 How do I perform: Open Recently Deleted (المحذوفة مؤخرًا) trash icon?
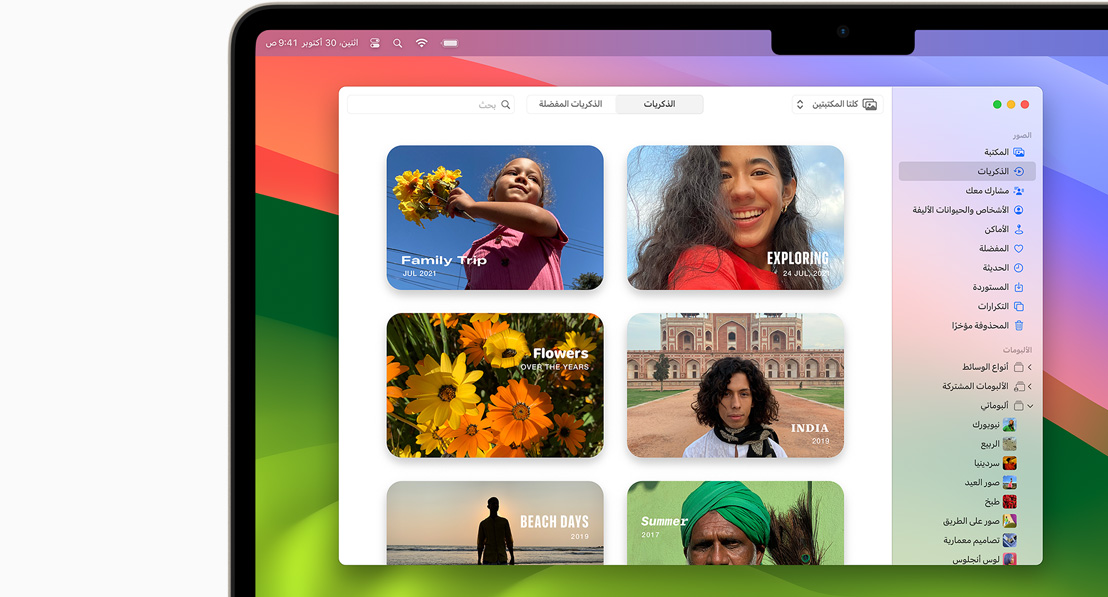coord(1018,326)
